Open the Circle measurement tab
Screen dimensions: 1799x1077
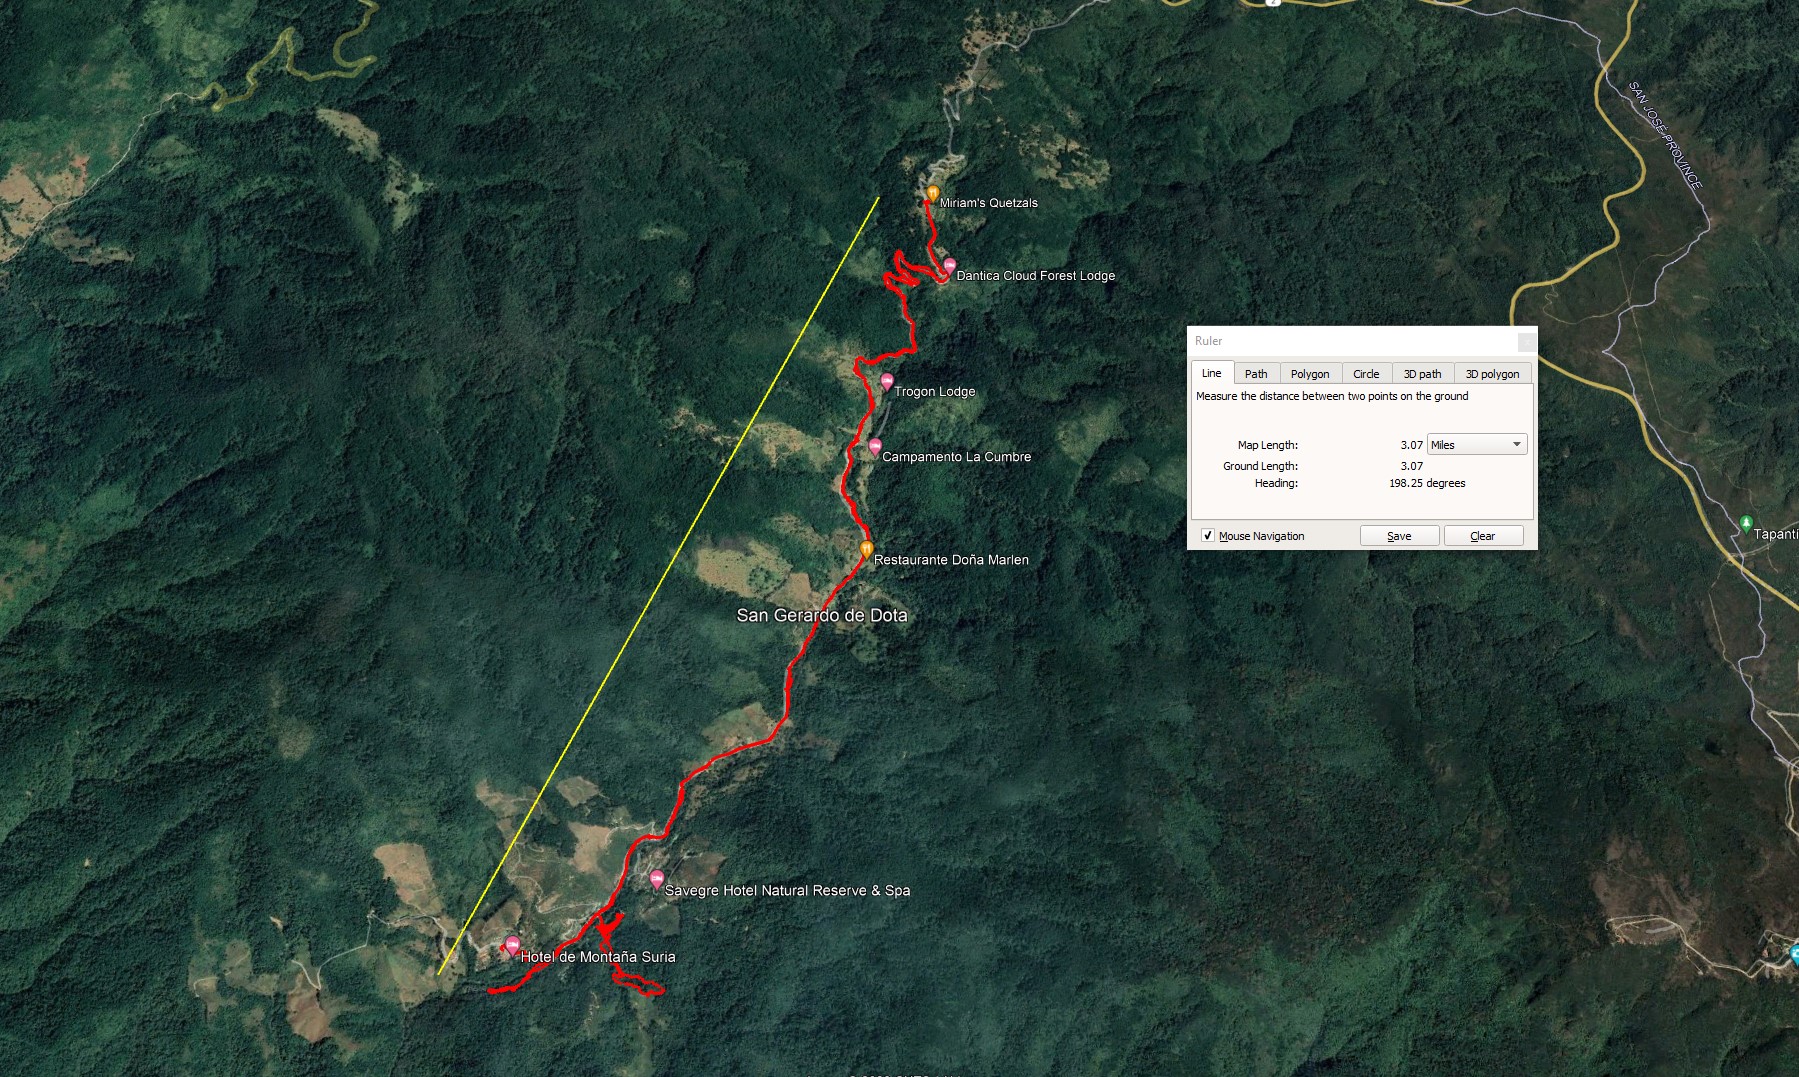coord(1366,374)
